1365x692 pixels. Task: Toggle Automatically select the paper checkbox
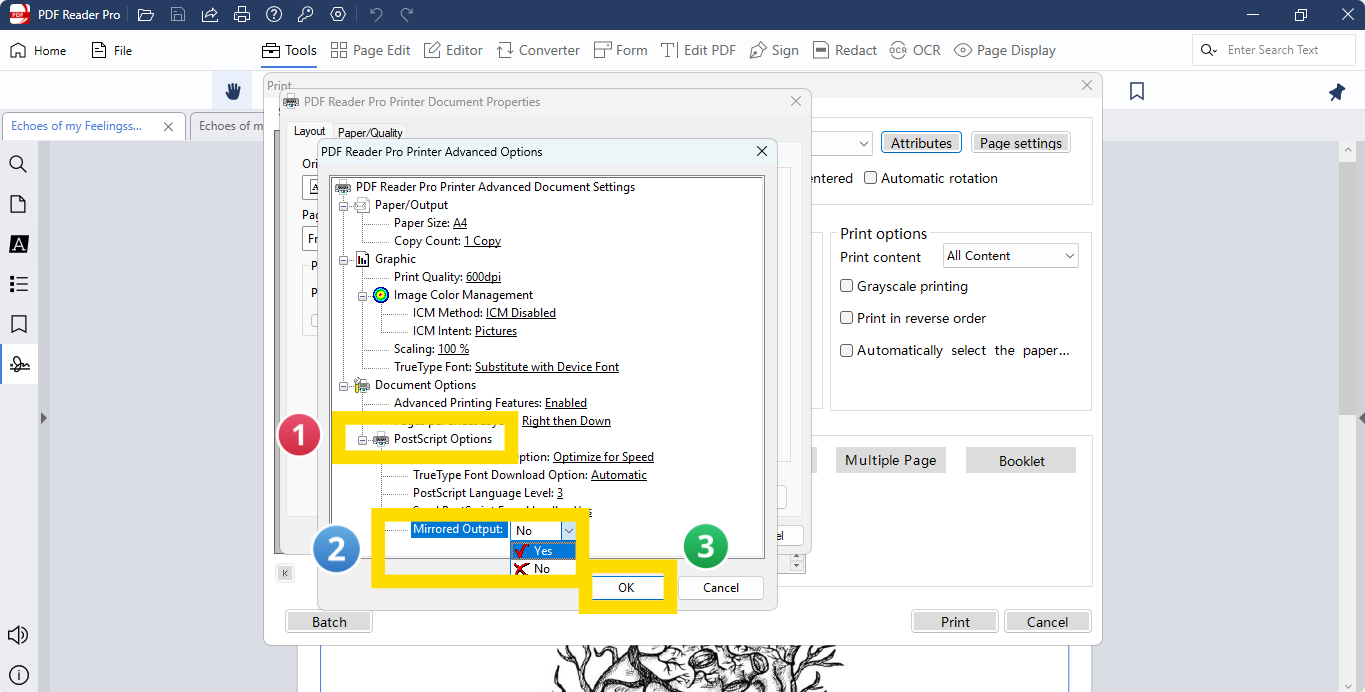point(847,350)
